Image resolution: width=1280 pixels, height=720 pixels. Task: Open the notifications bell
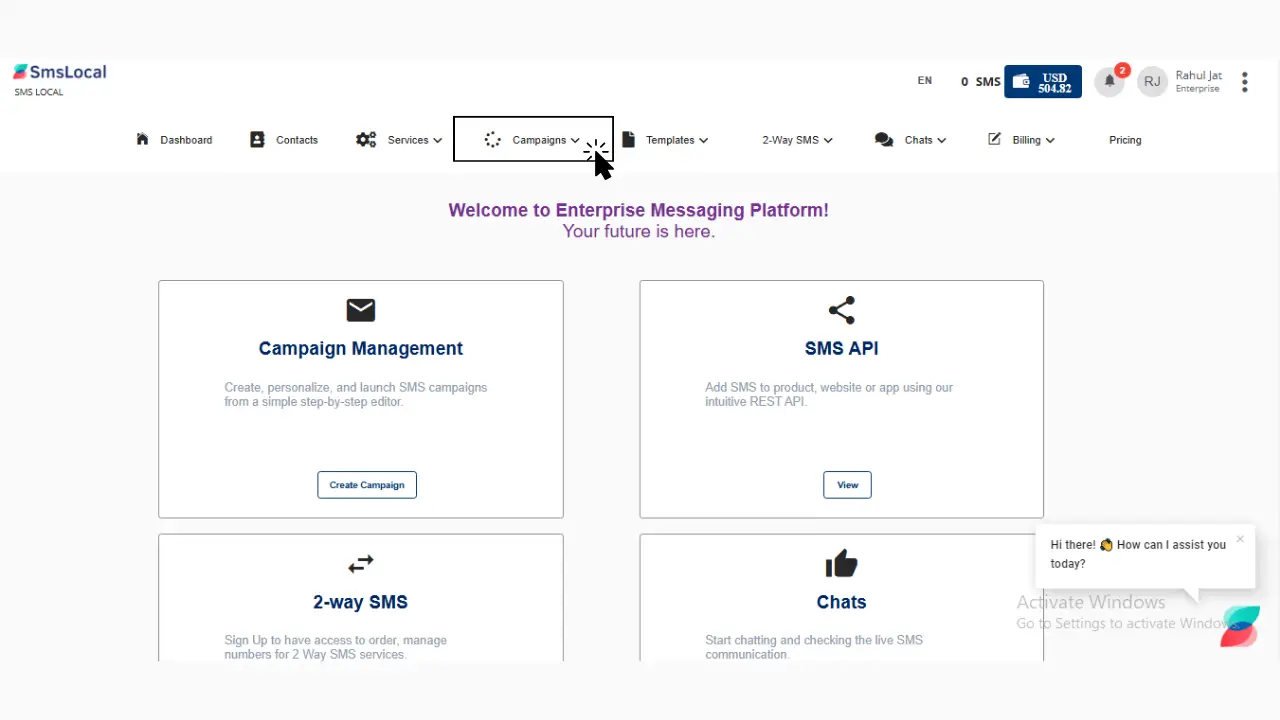click(x=1109, y=82)
